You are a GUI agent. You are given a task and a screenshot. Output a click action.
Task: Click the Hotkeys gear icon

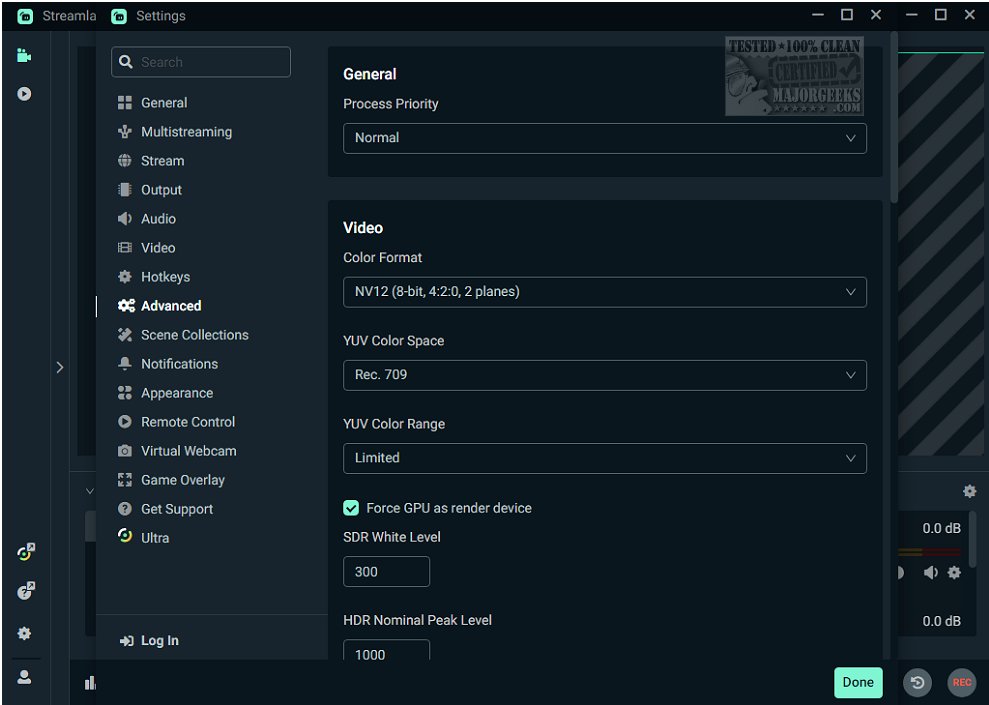coord(125,277)
